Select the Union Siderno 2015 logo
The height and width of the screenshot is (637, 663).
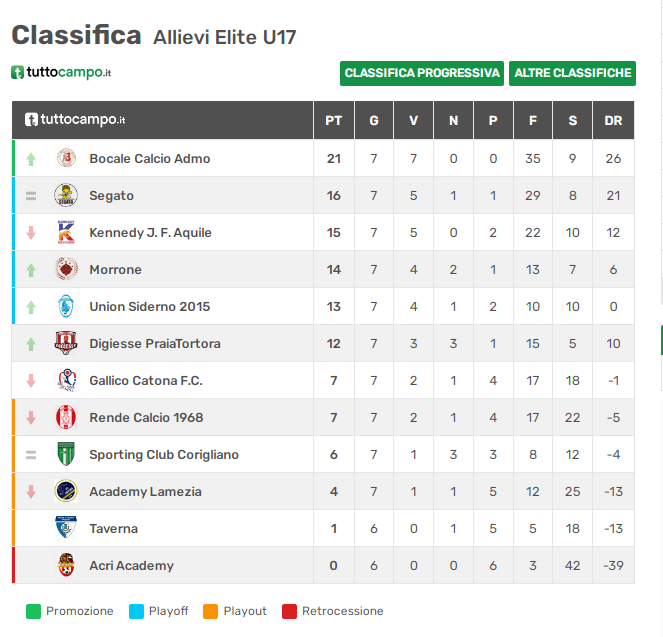[66, 306]
